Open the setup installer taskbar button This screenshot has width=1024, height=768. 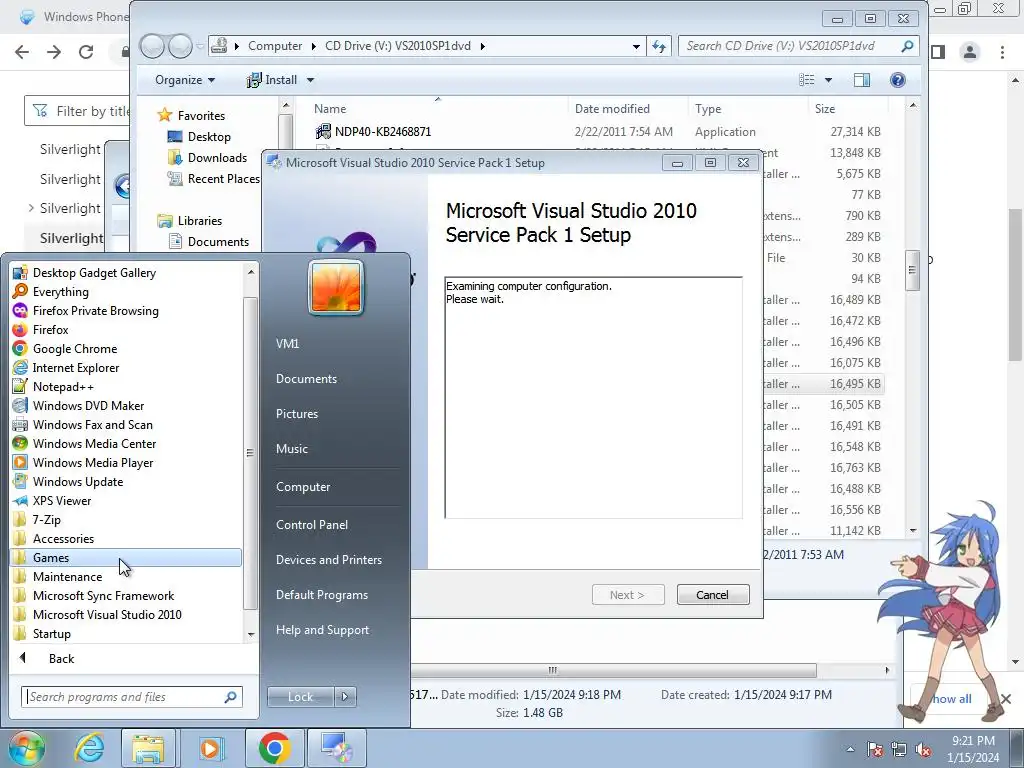pyautogui.click(x=336, y=748)
